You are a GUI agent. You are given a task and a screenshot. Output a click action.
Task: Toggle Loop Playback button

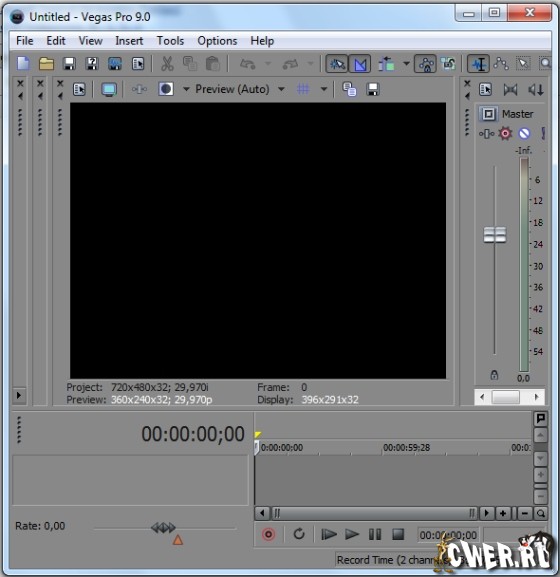(299, 534)
